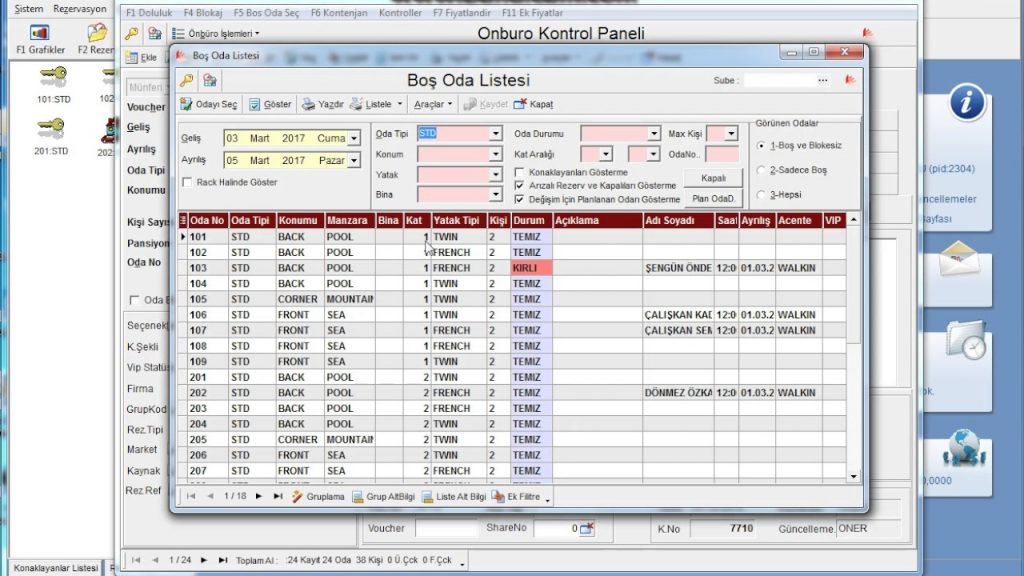Uncheck Değişim İçin Planlanan Odarı Gösterme
The width and height of the screenshot is (1024, 576).
(519, 199)
